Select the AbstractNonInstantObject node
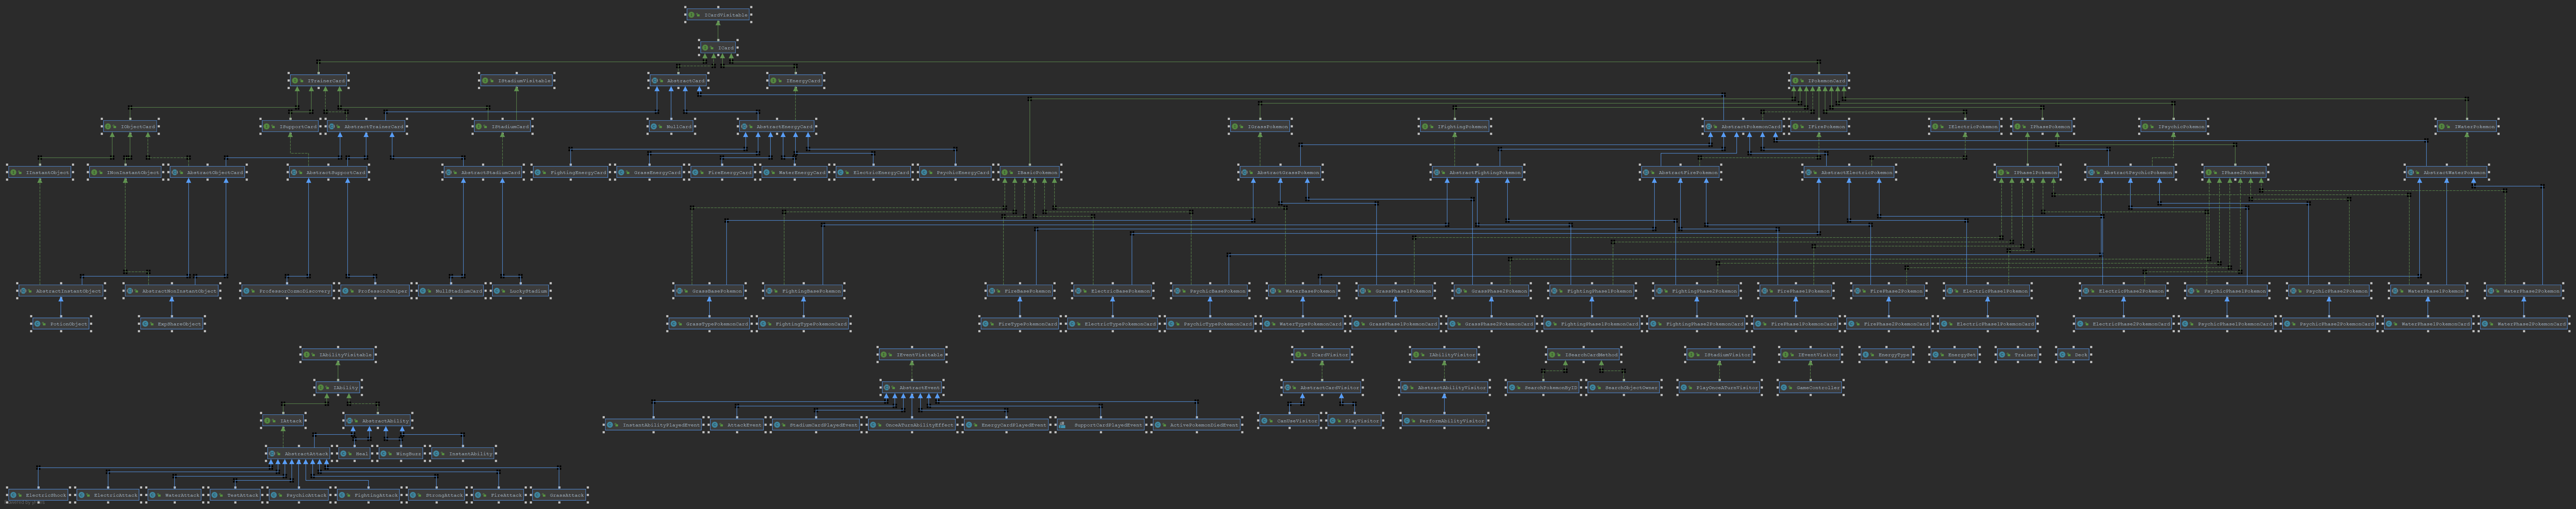This screenshot has width=2576, height=509. 172,291
